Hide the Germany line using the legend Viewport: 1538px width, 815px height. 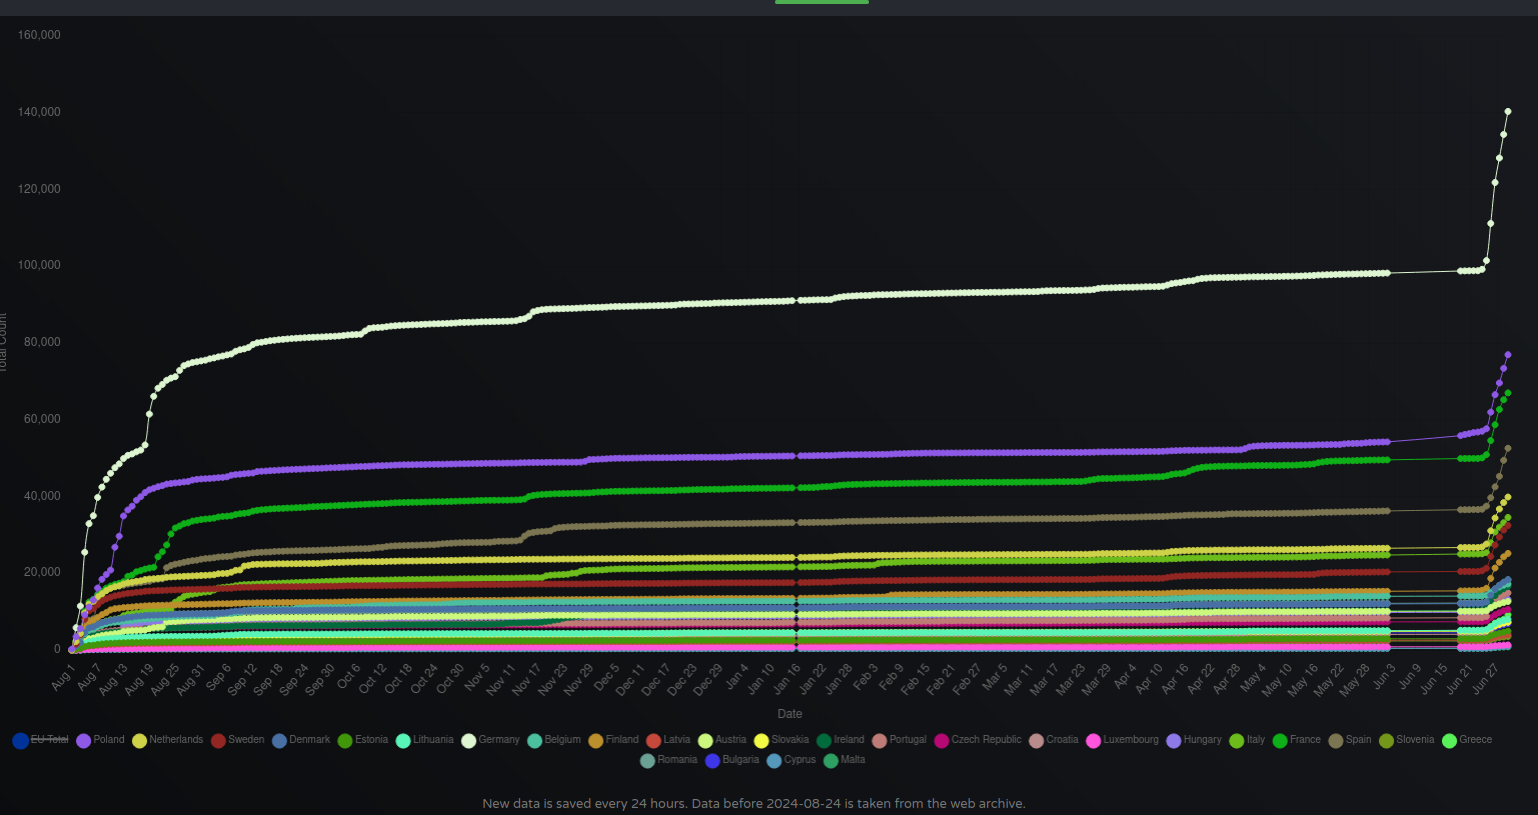click(490, 740)
